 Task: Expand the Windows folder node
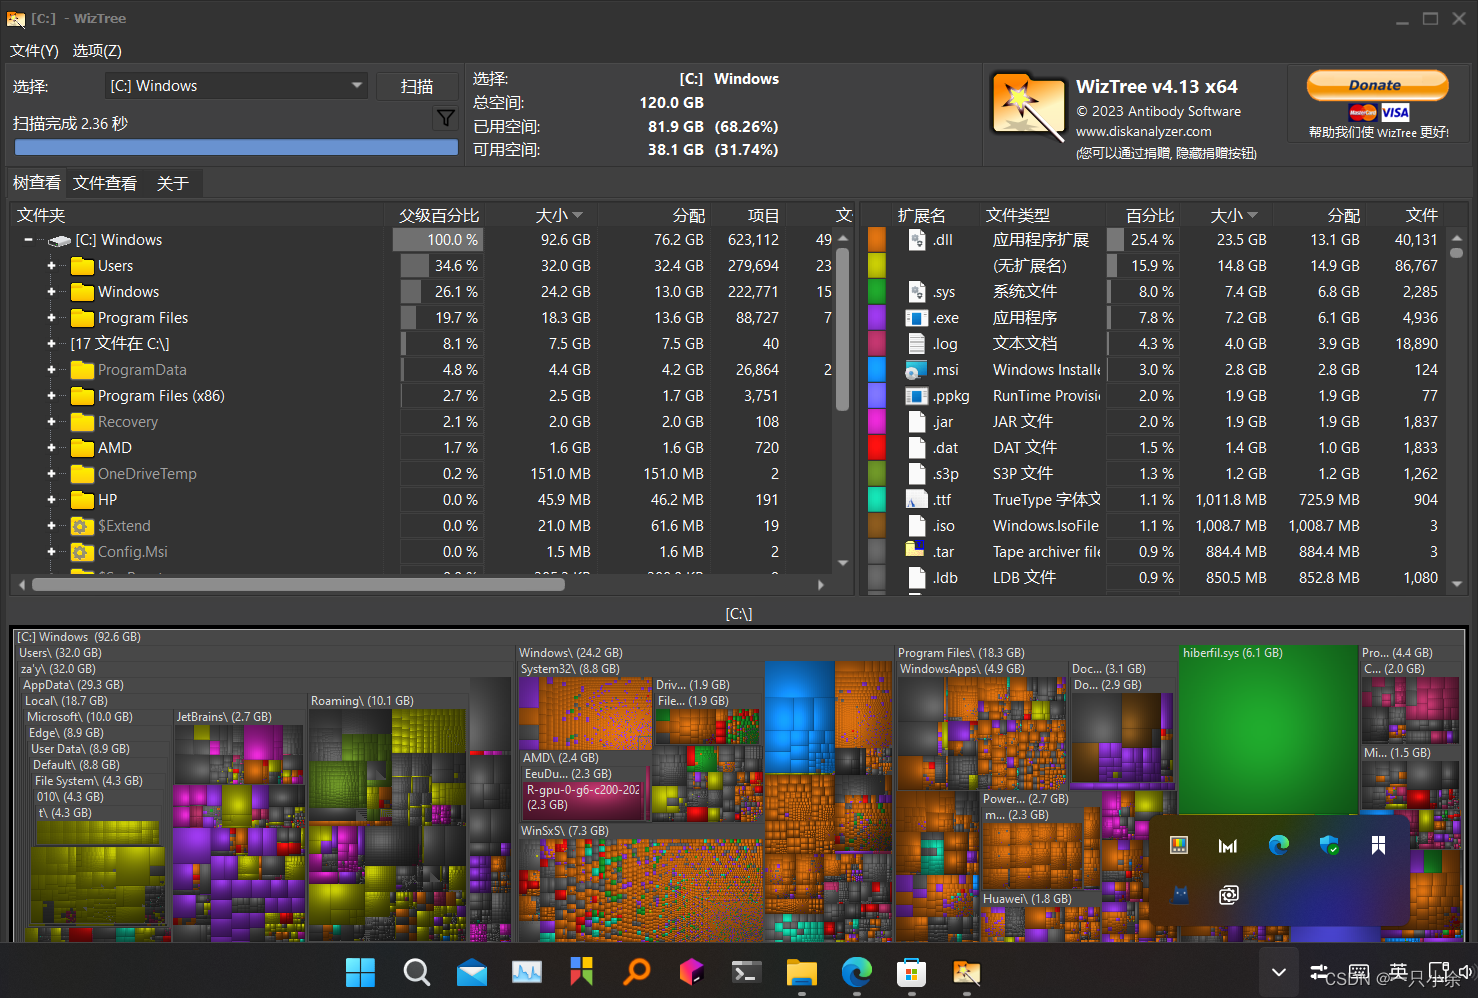[x=51, y=292]
